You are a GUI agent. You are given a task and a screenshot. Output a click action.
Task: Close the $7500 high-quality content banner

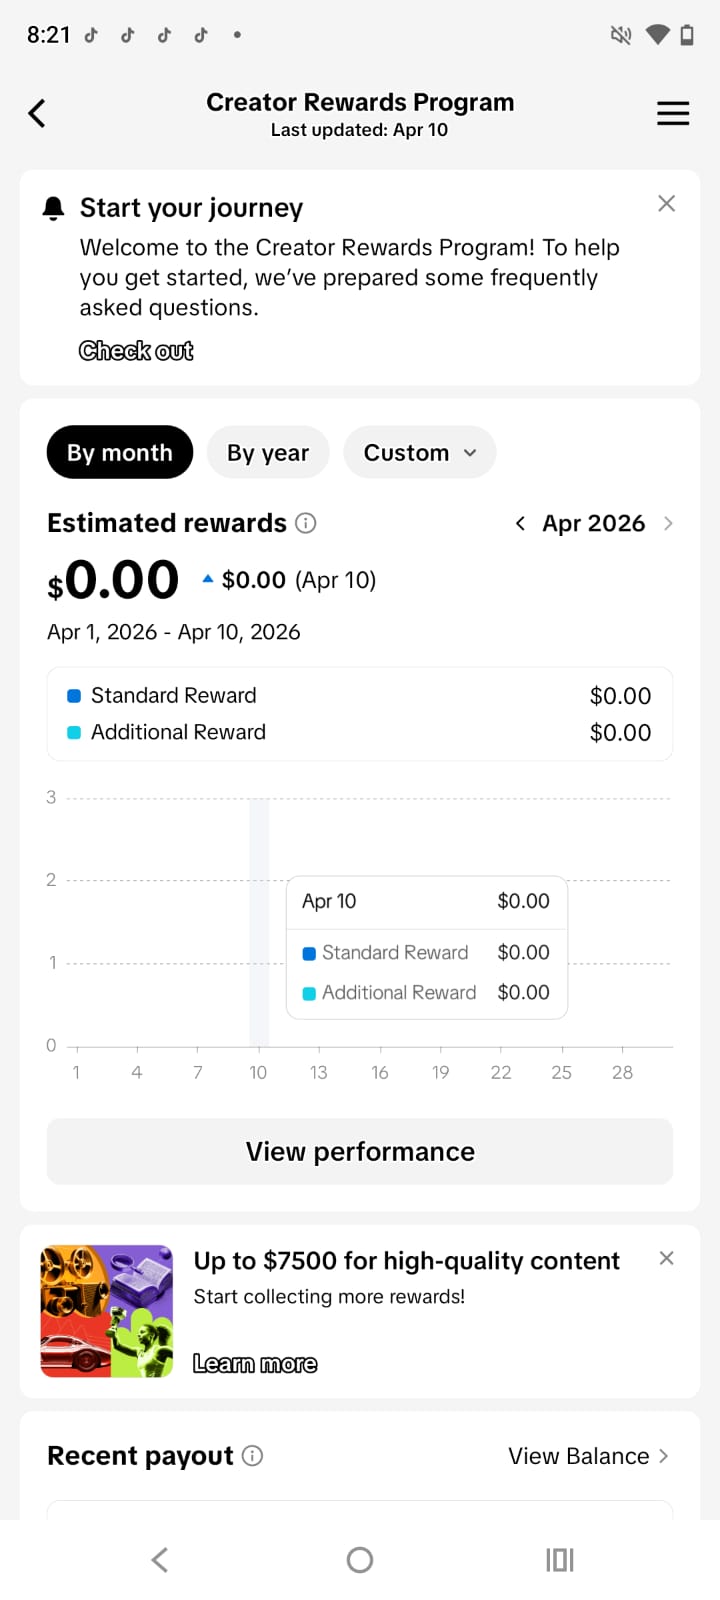(x=667, y=1259)
